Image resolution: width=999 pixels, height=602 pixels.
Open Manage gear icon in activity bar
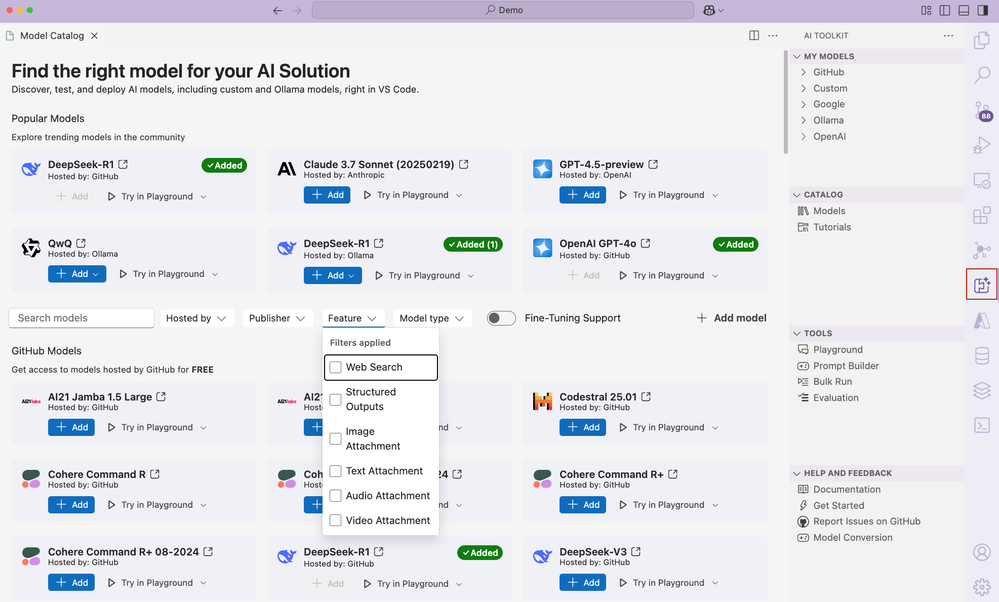982,586
